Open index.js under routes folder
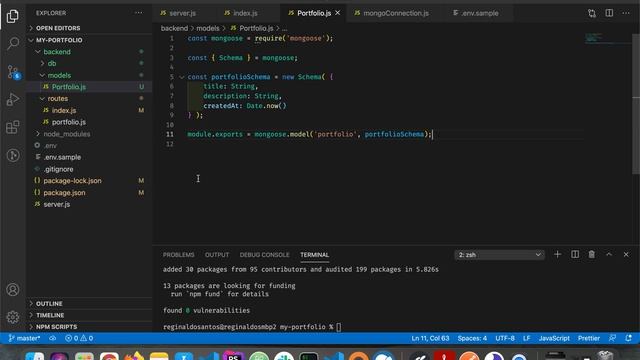Screen dimensions: 640x360 tap(64, 110)
